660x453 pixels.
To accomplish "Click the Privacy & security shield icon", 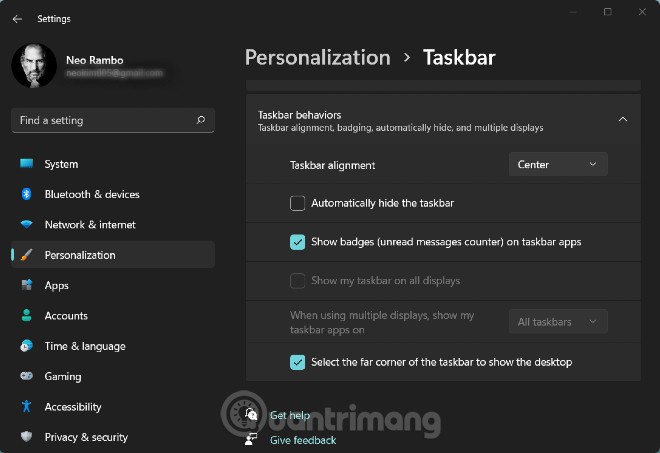I will pos(26,437).
